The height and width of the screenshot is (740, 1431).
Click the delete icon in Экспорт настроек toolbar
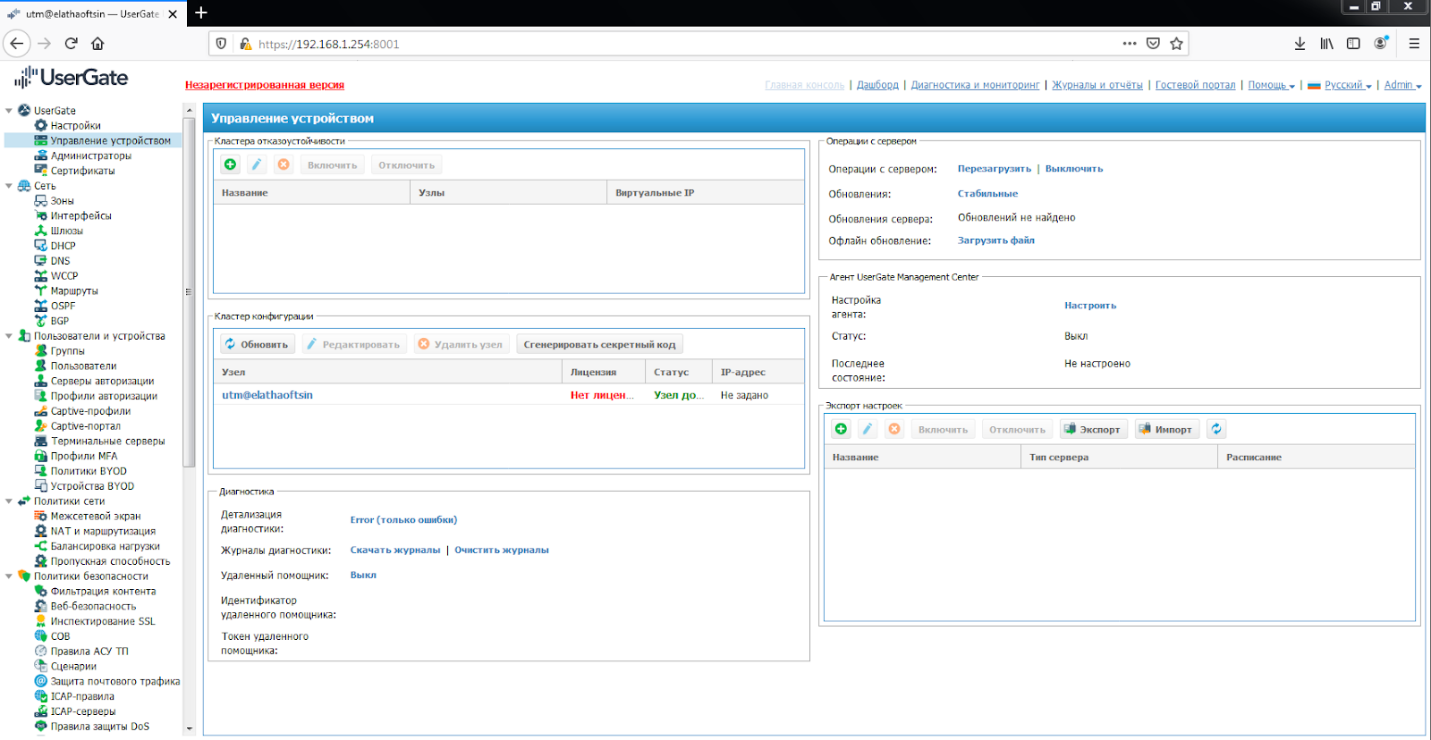(894, 429)
